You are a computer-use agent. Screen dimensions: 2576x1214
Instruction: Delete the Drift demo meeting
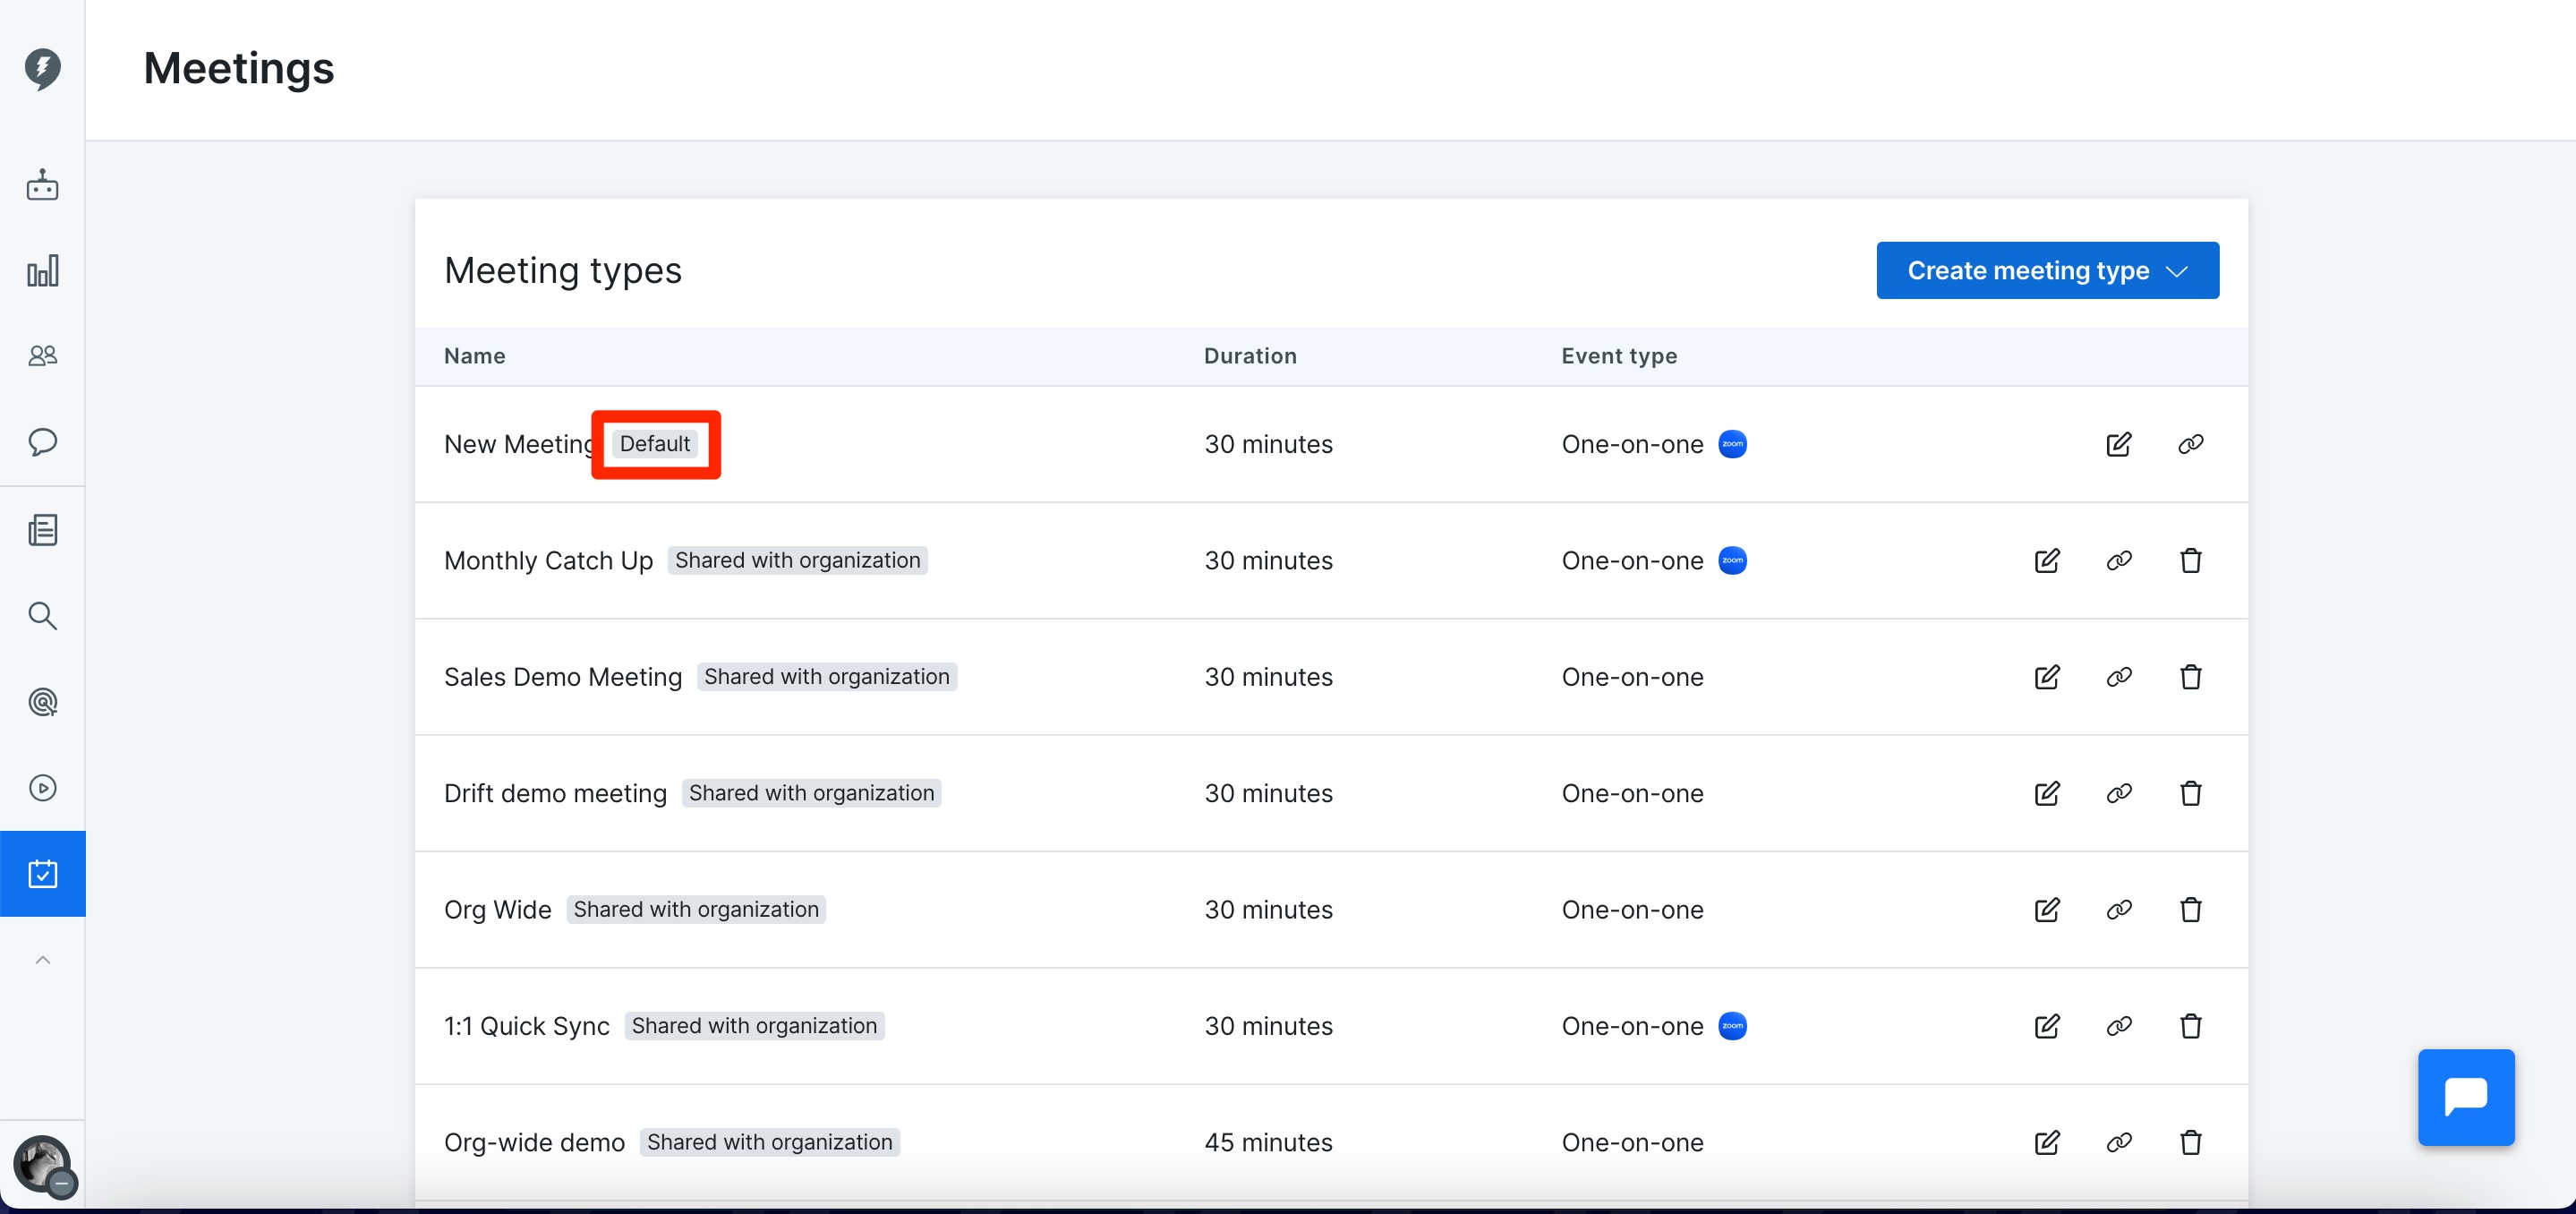click(2190, 793)
